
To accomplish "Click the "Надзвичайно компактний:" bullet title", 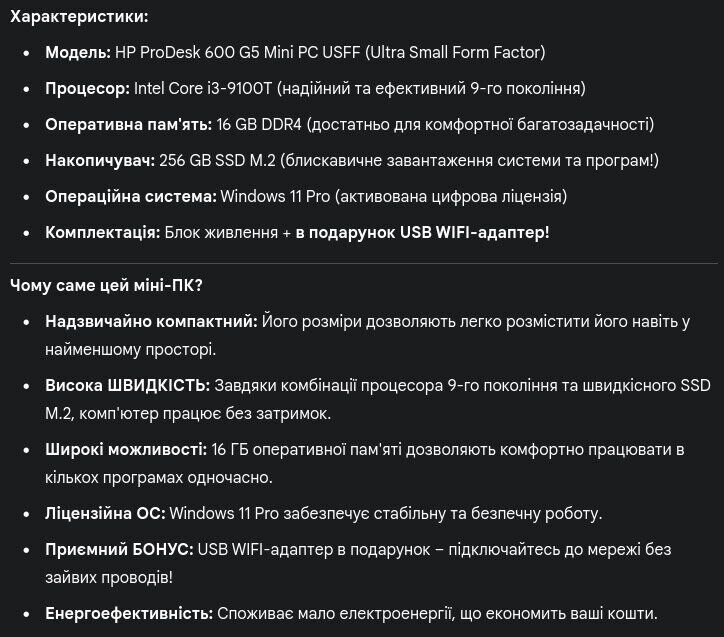I will coord(151,321).
